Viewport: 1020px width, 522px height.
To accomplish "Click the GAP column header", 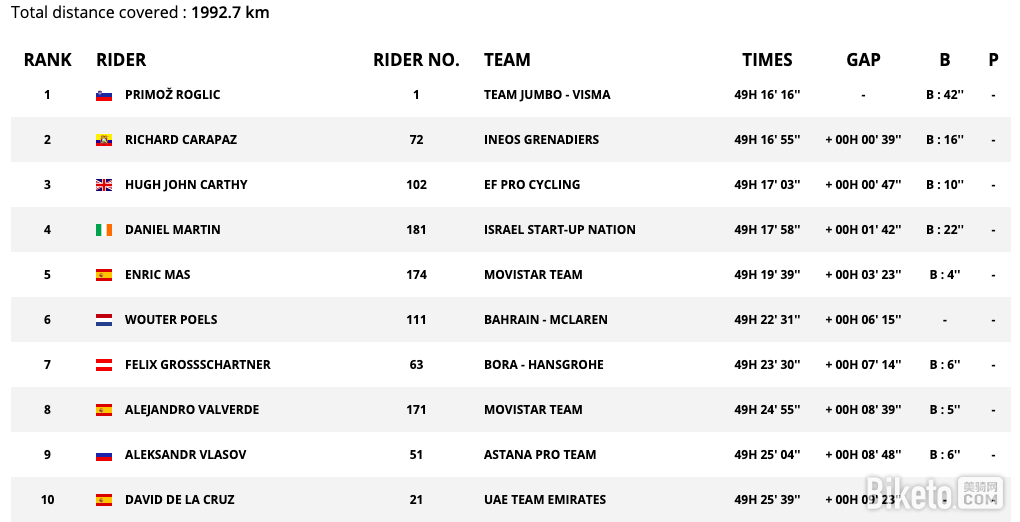I will pos(863,60).
